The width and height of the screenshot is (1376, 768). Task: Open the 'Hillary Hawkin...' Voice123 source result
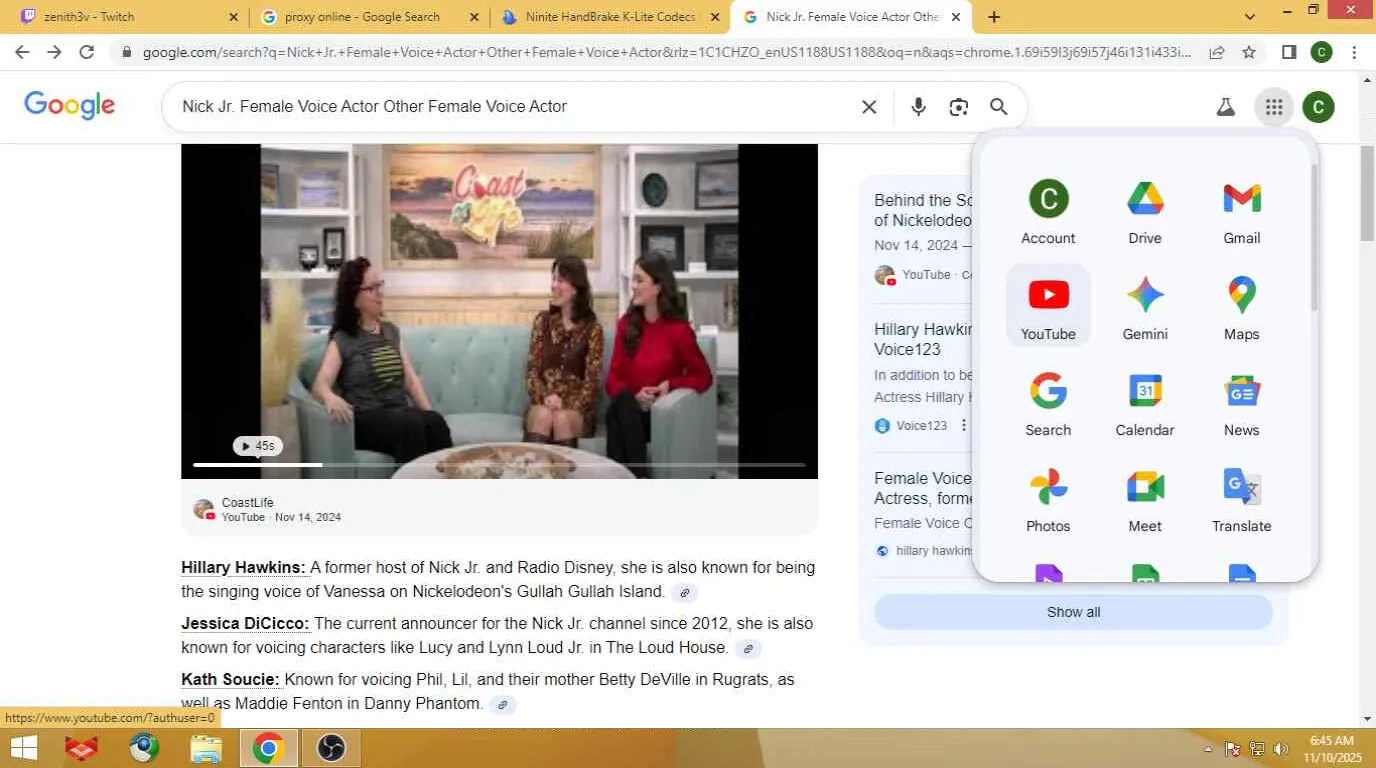[x=924, y=339]
